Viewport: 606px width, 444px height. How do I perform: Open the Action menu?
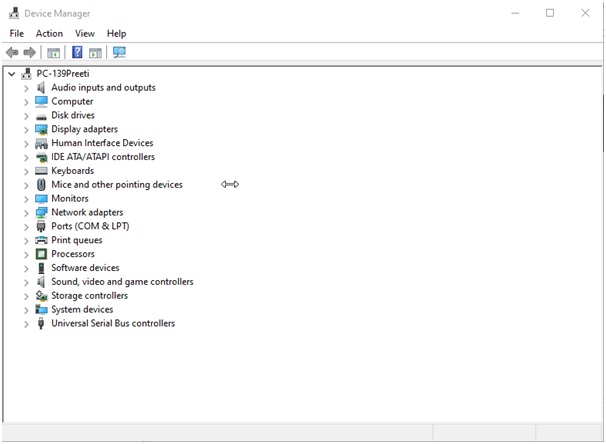pos(49,34)
